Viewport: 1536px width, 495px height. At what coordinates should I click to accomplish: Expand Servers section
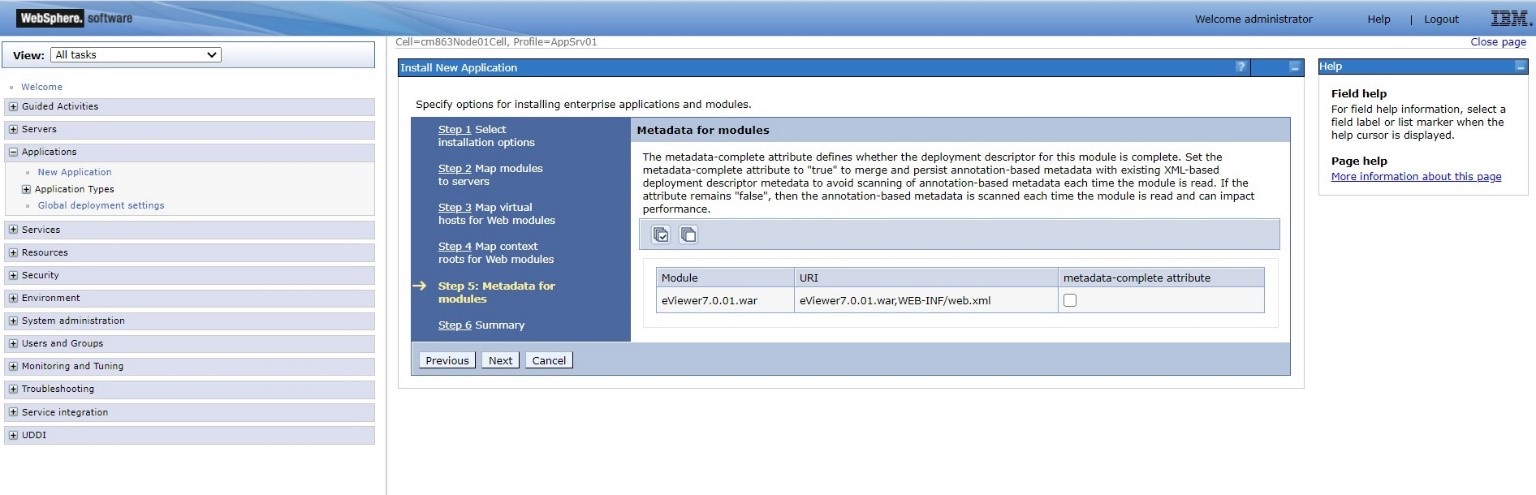point(13,130)
